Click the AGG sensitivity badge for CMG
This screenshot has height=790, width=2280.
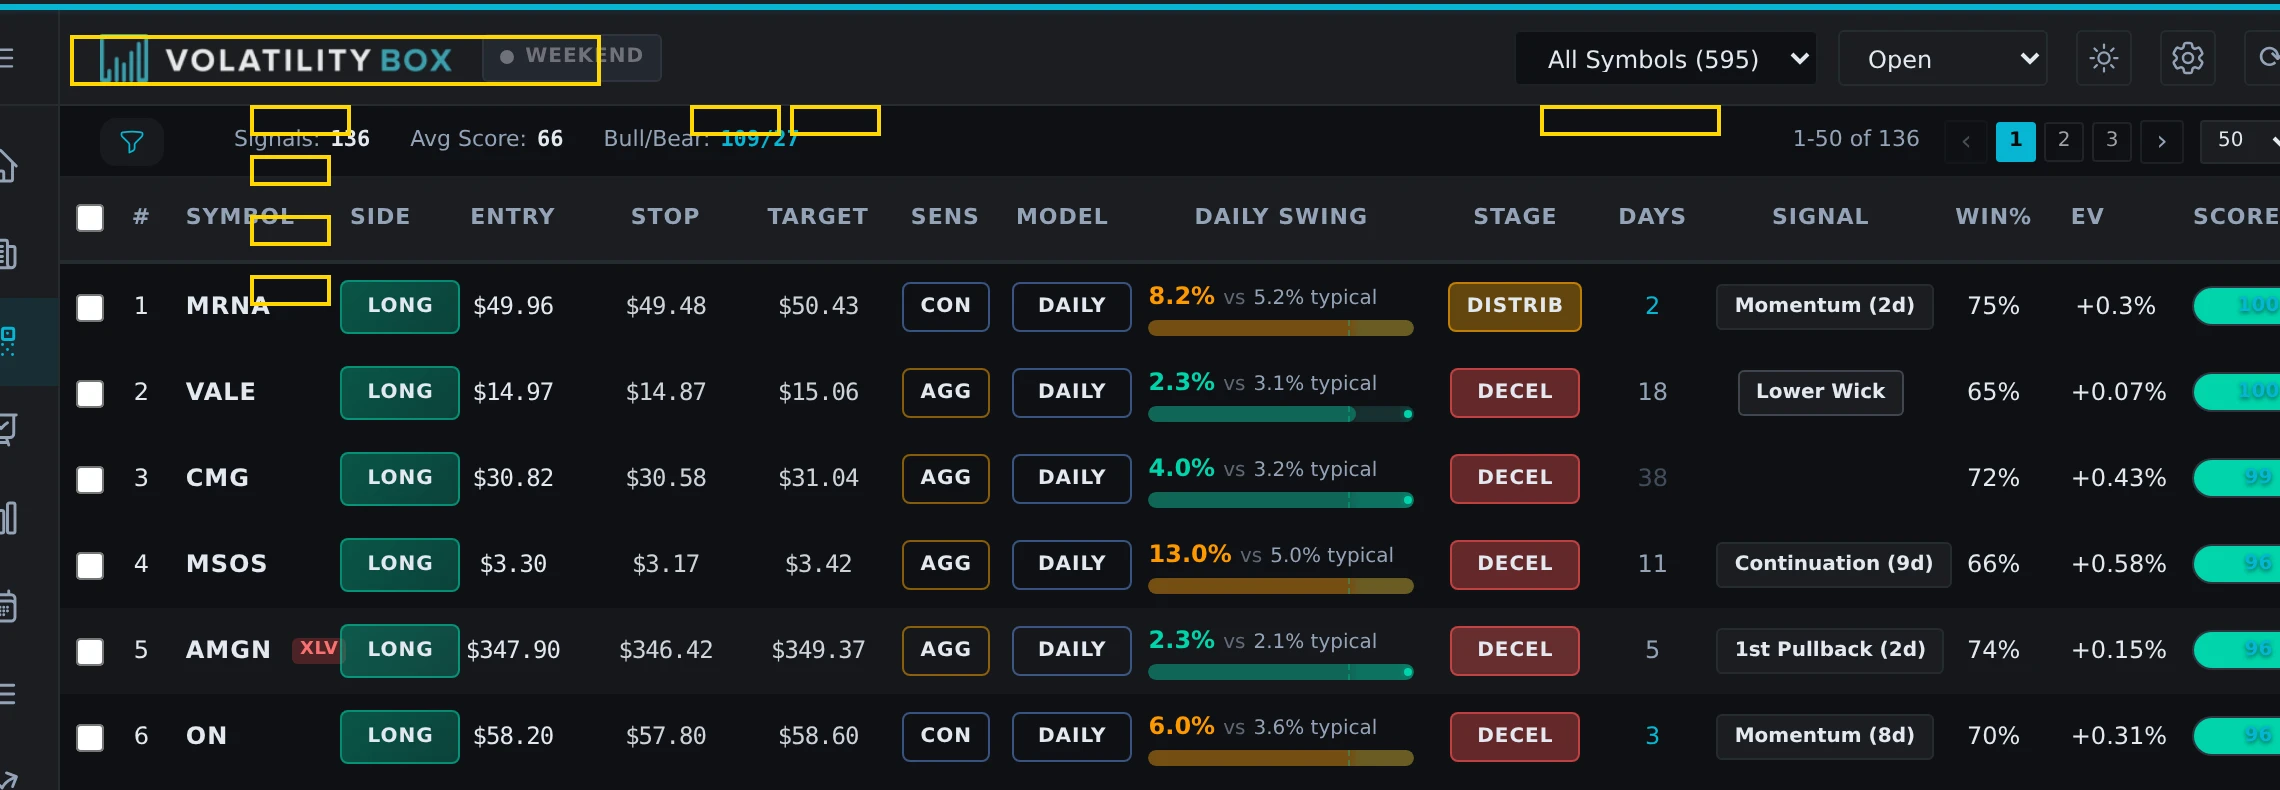[945, 478]
